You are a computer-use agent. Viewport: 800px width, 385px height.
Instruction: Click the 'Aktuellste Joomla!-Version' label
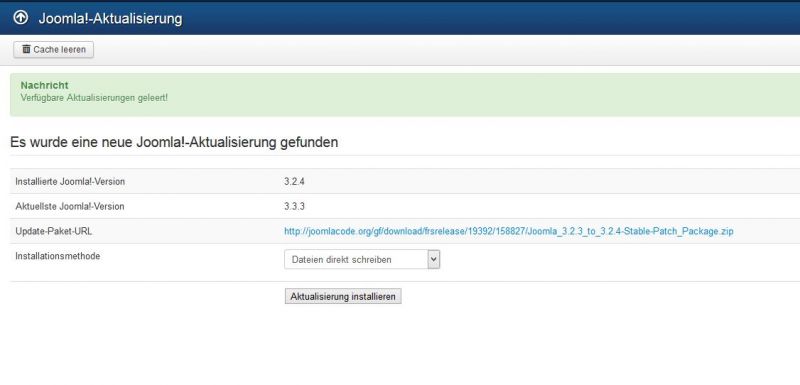tap(70, 207)
